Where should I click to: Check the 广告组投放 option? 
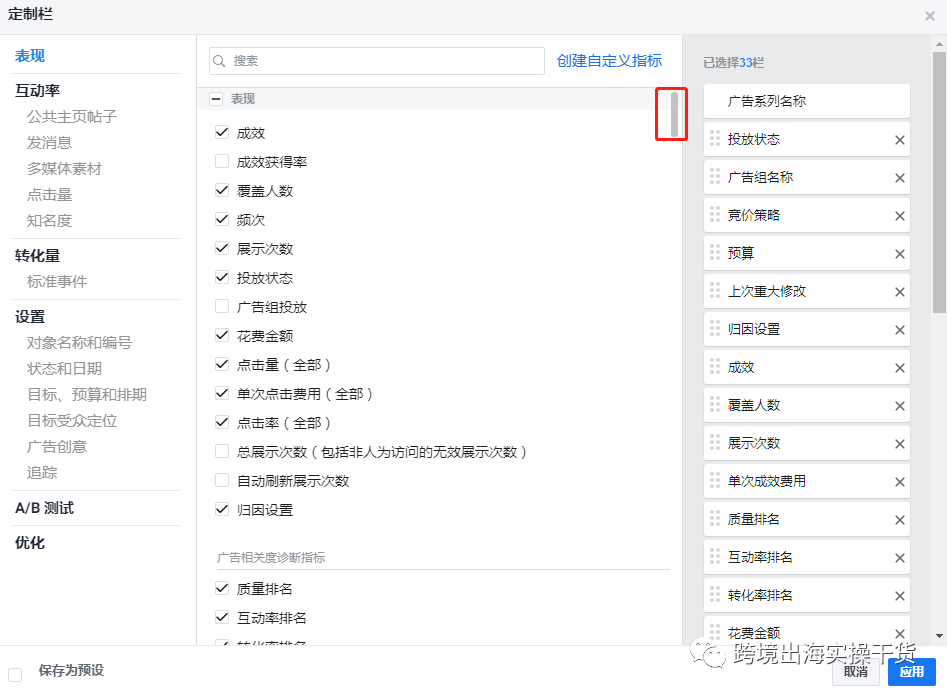pos(221,306)
